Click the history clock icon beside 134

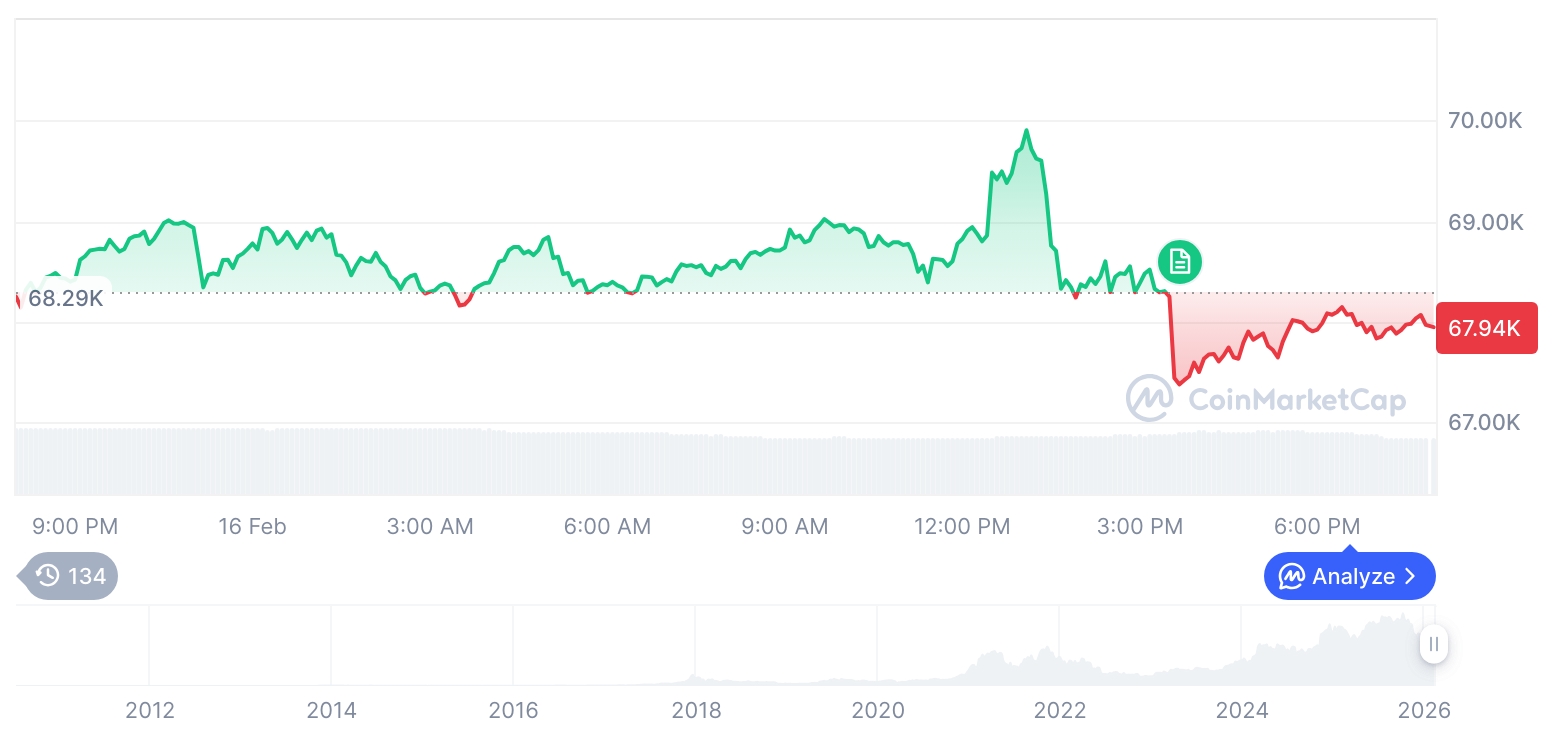point(48,575)
